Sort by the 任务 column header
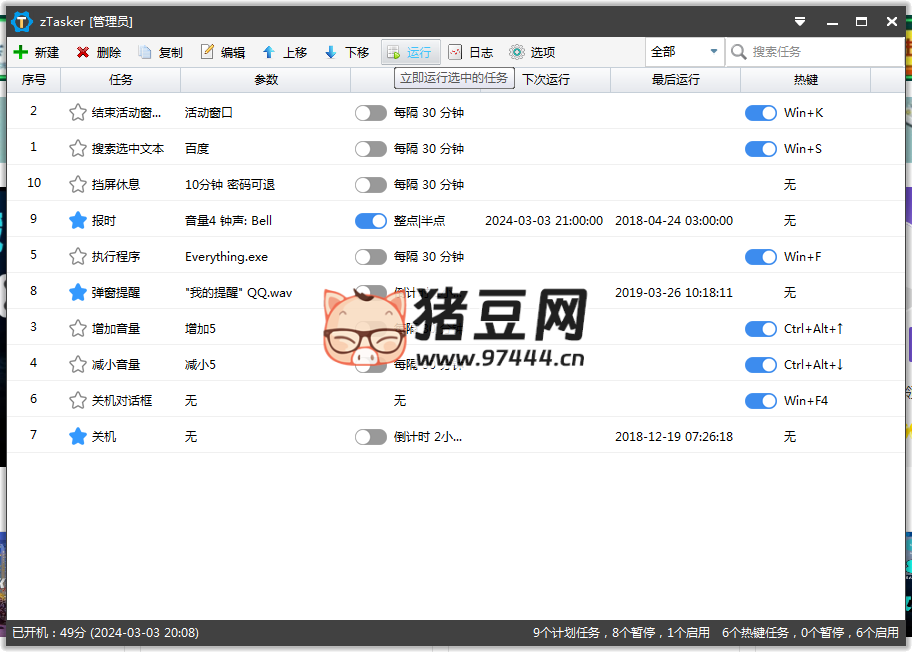The height and width of the screenshot is (652, 912). (120, 80)
